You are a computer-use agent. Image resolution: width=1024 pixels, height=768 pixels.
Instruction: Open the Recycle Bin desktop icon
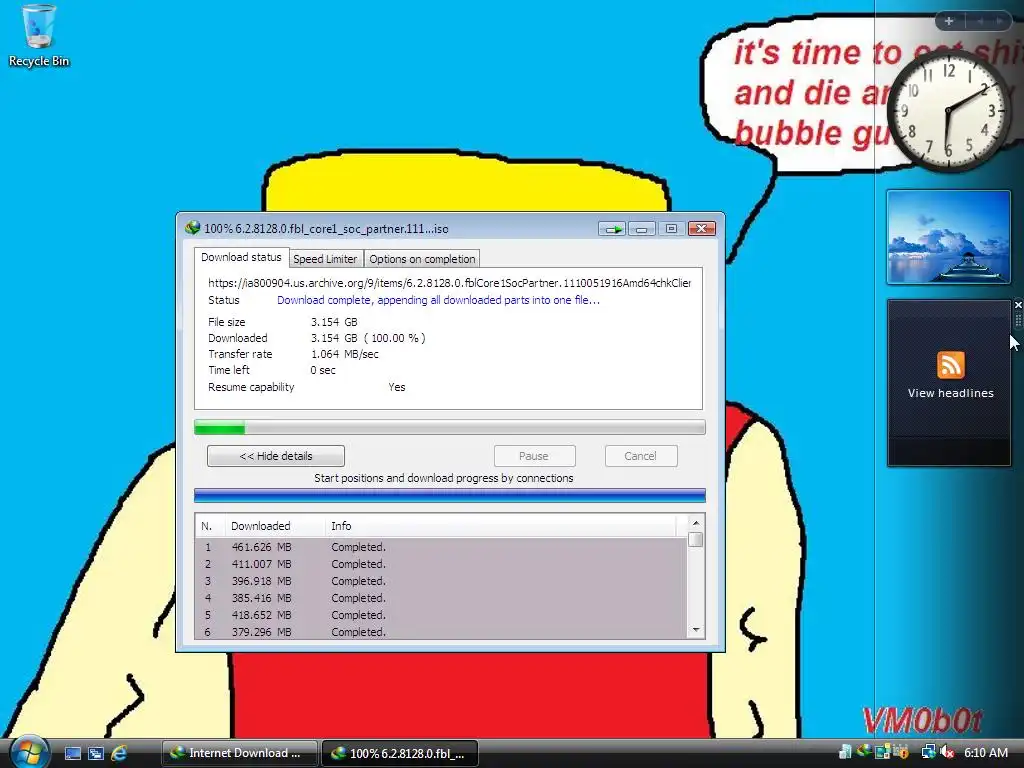click(x=38, y=36)
